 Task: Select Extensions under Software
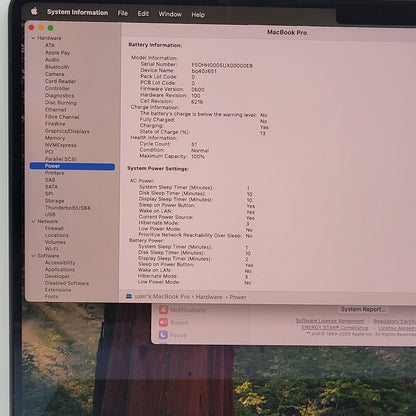coord(58,290)
